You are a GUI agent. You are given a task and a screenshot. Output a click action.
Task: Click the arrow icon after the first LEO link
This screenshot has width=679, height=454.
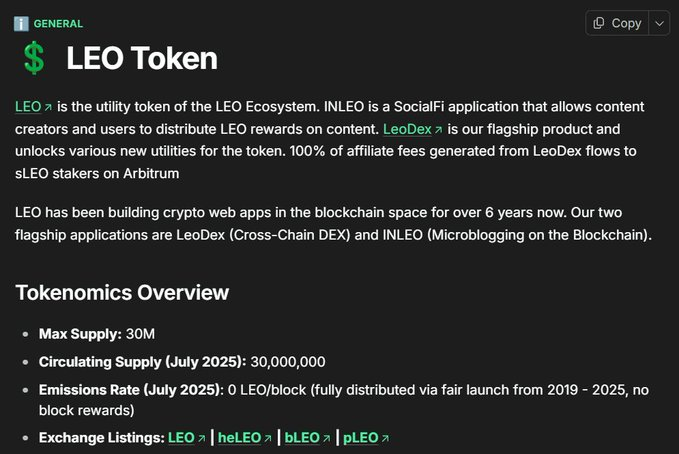pyautogui.click(x=48, y=107)
